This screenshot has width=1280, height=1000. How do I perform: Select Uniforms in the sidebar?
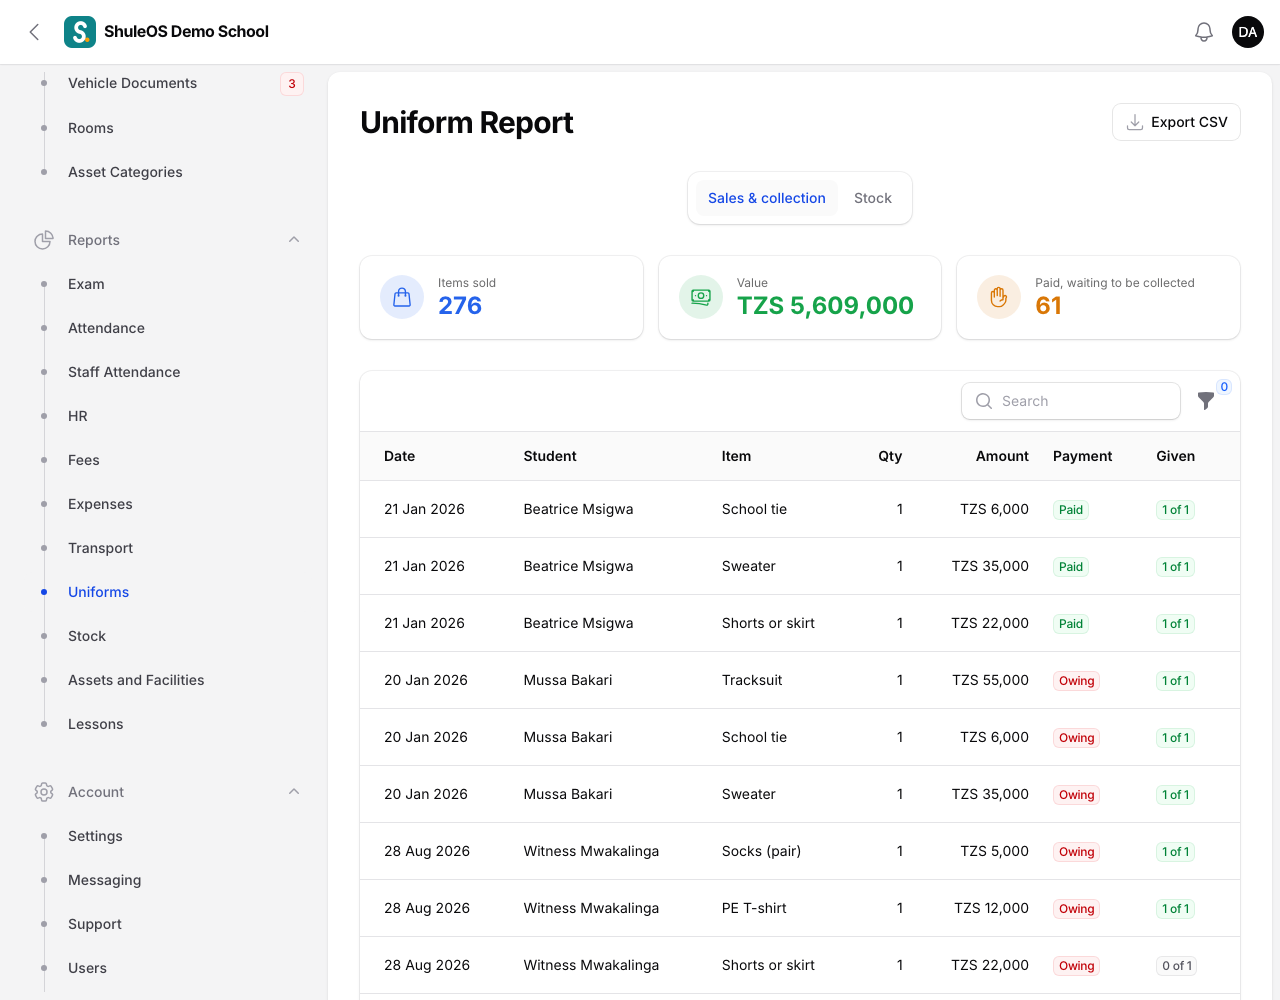tap(98, 592)
